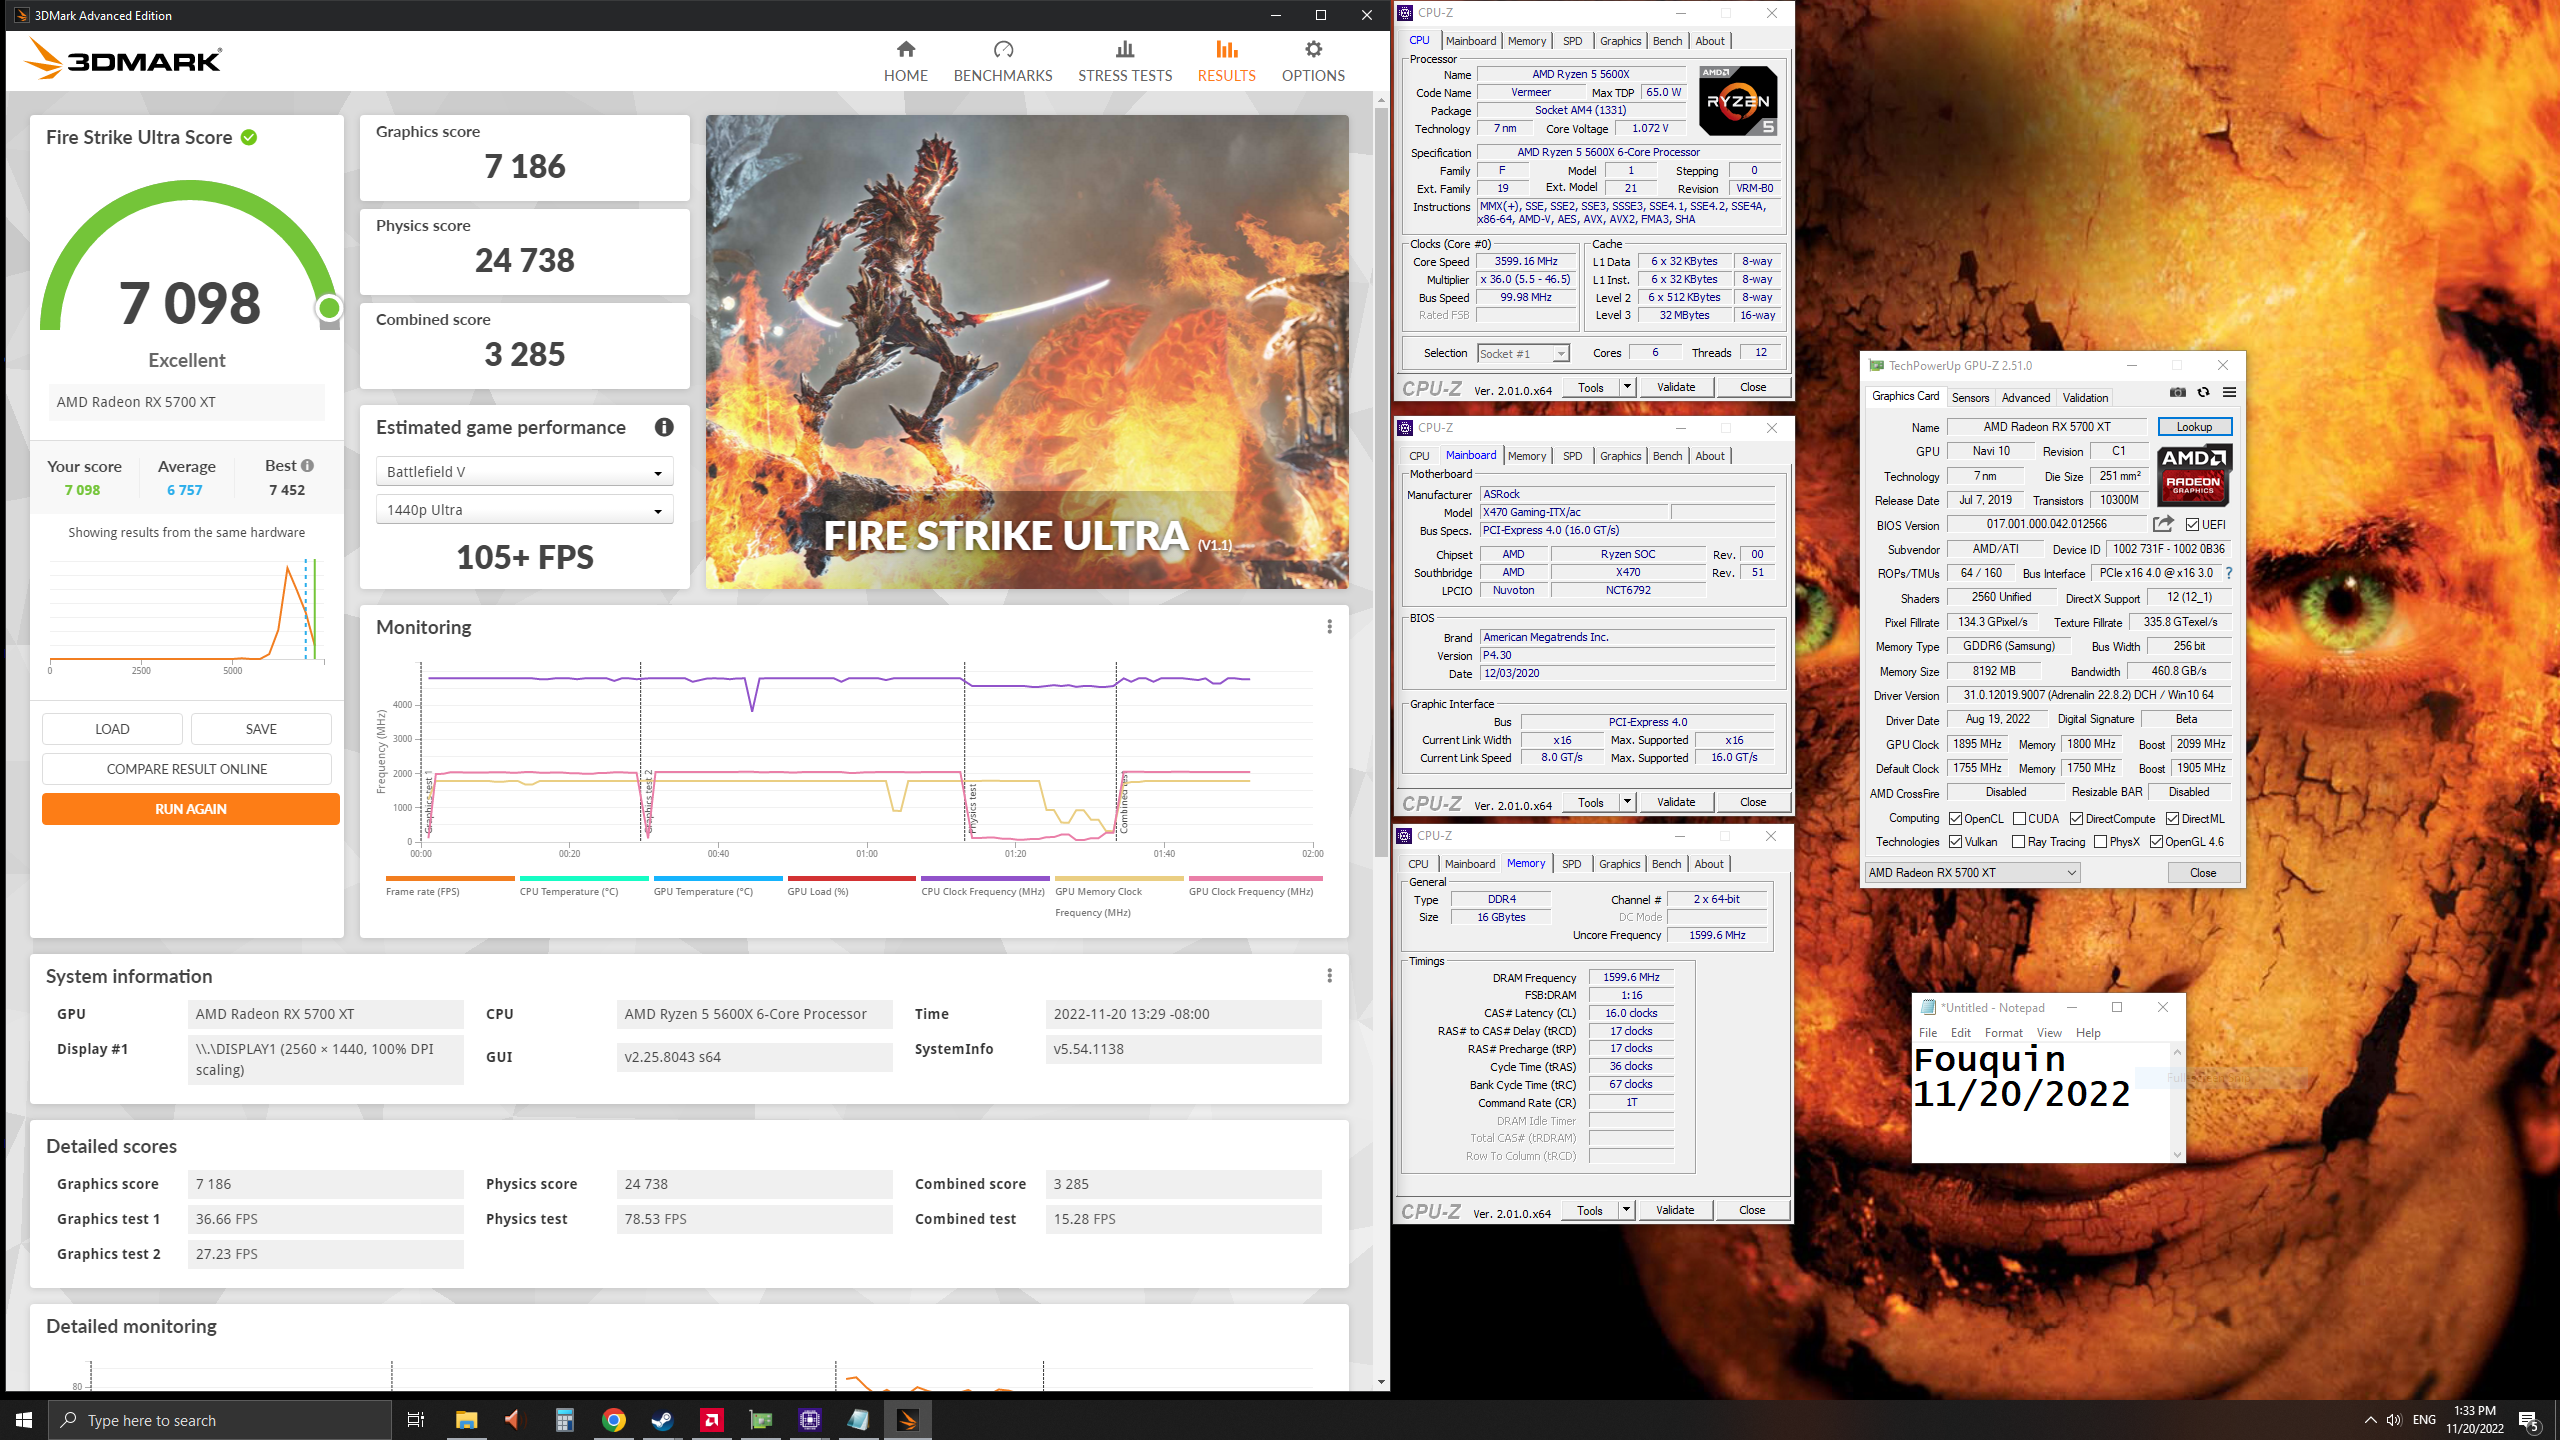Toggle the UEFI checkbox in GPU-Z
Image resolution: width=2560 pixels, height=1440 pixels.
[x=2192, y=525]
